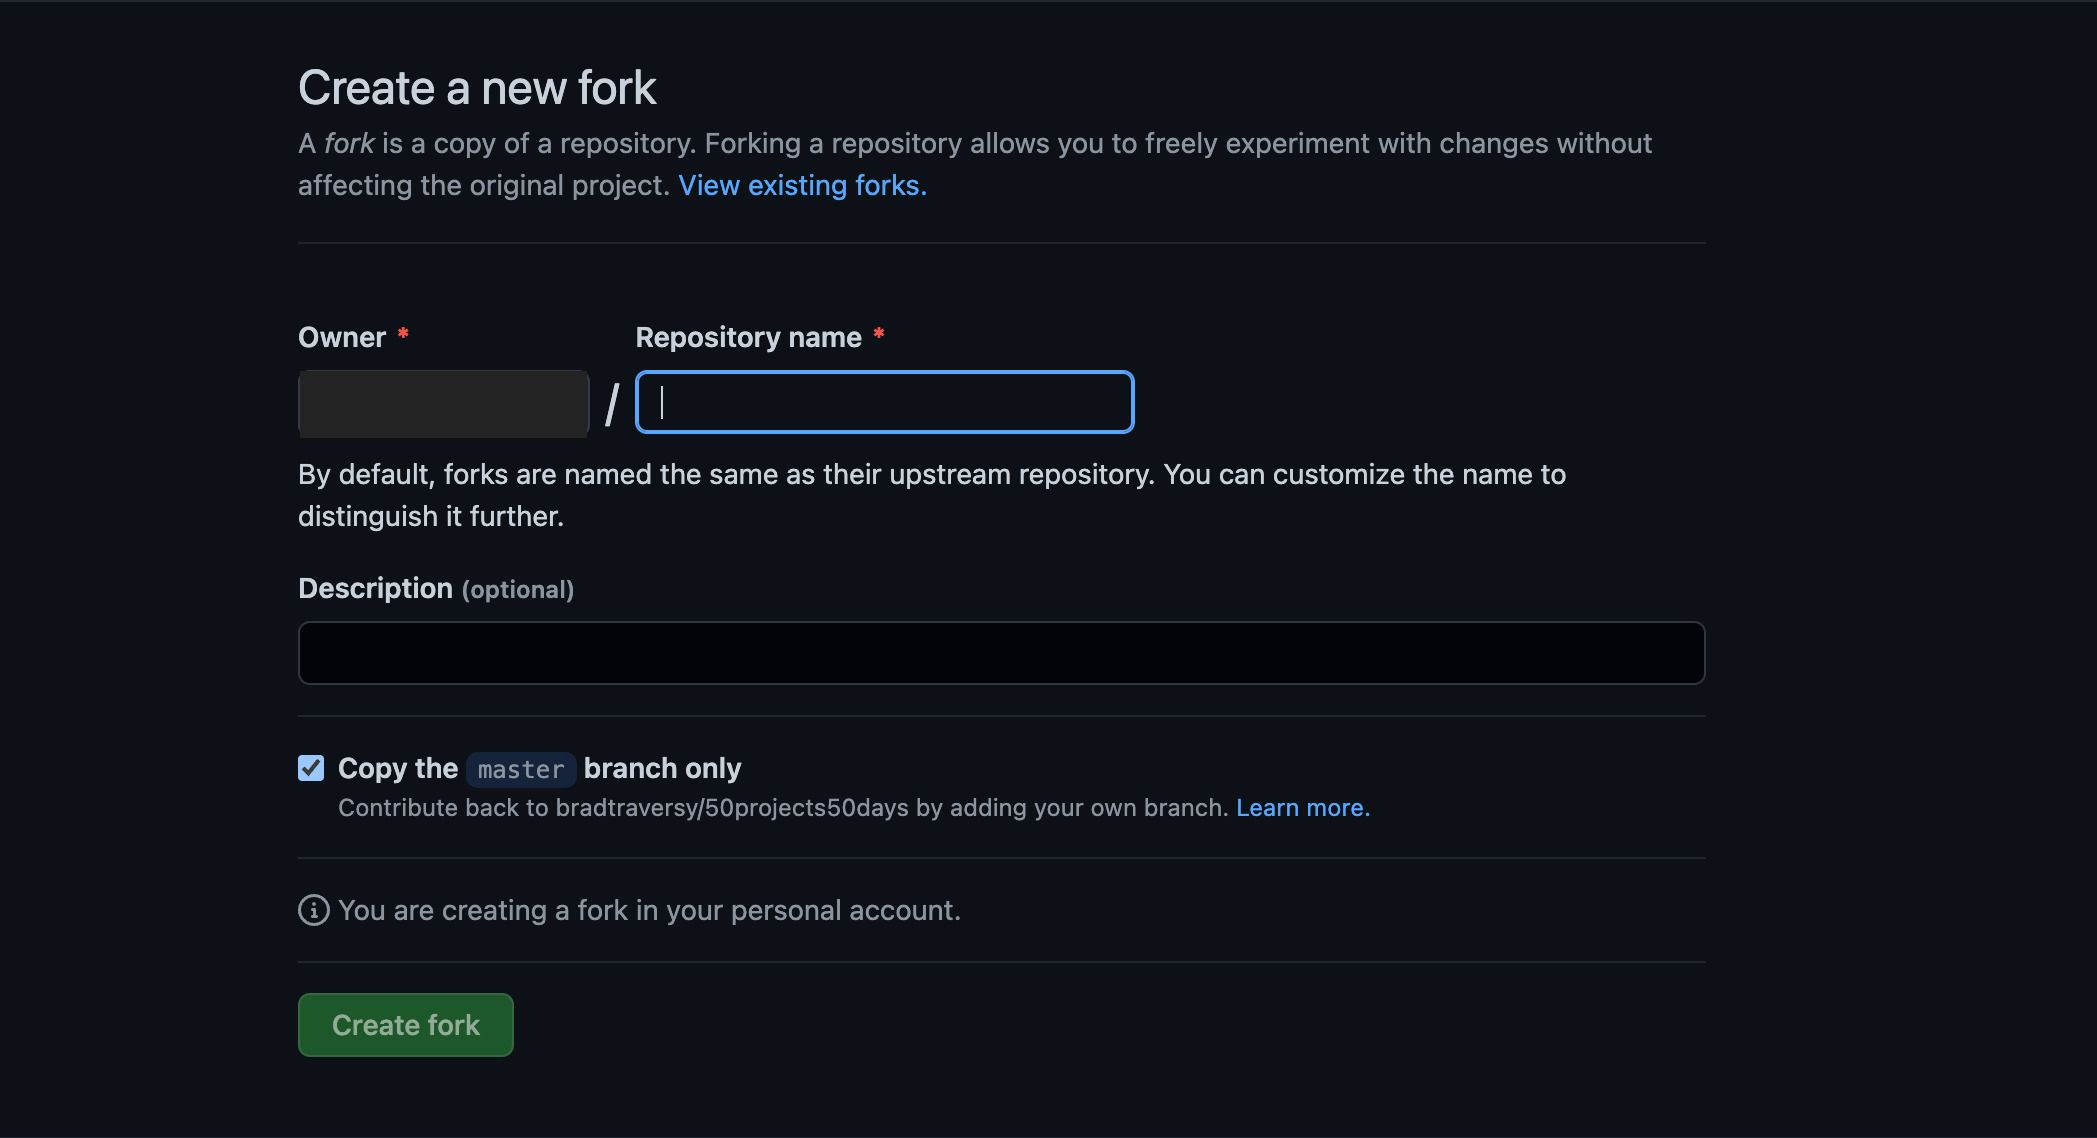Click the red asterisk beside Owner
Image resolution: width=2097 pixels, height=1138 pixels.
[x=403, y=335]
